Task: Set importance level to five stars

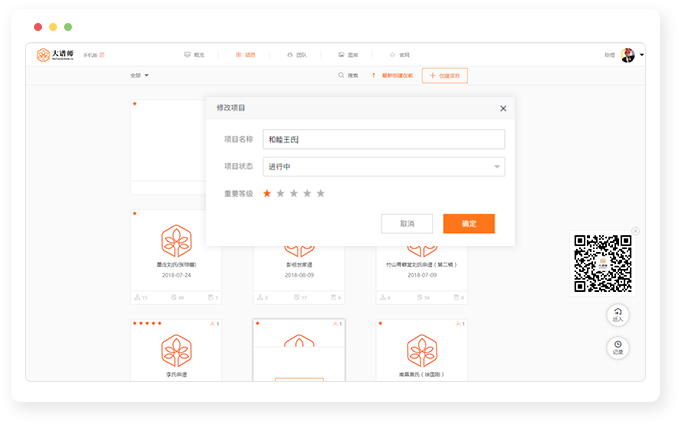Action: [321, 193]
